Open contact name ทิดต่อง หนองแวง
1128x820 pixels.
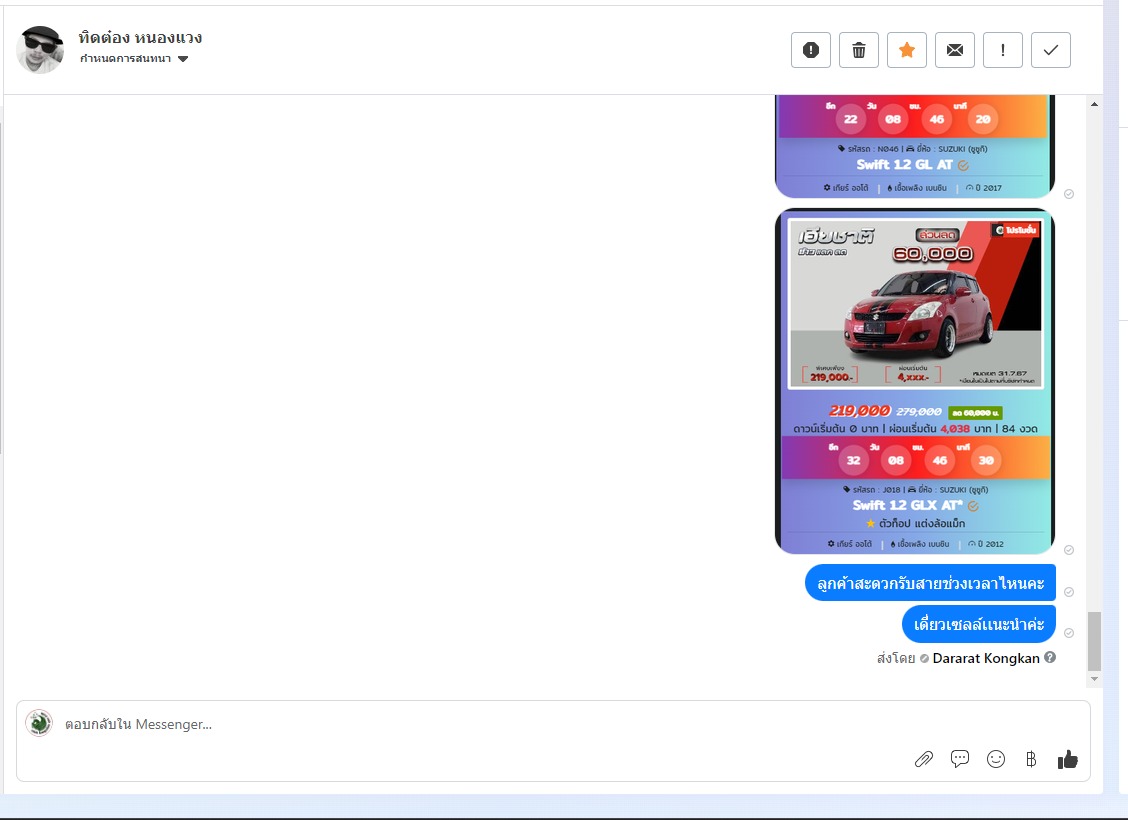tap(140, 37)
